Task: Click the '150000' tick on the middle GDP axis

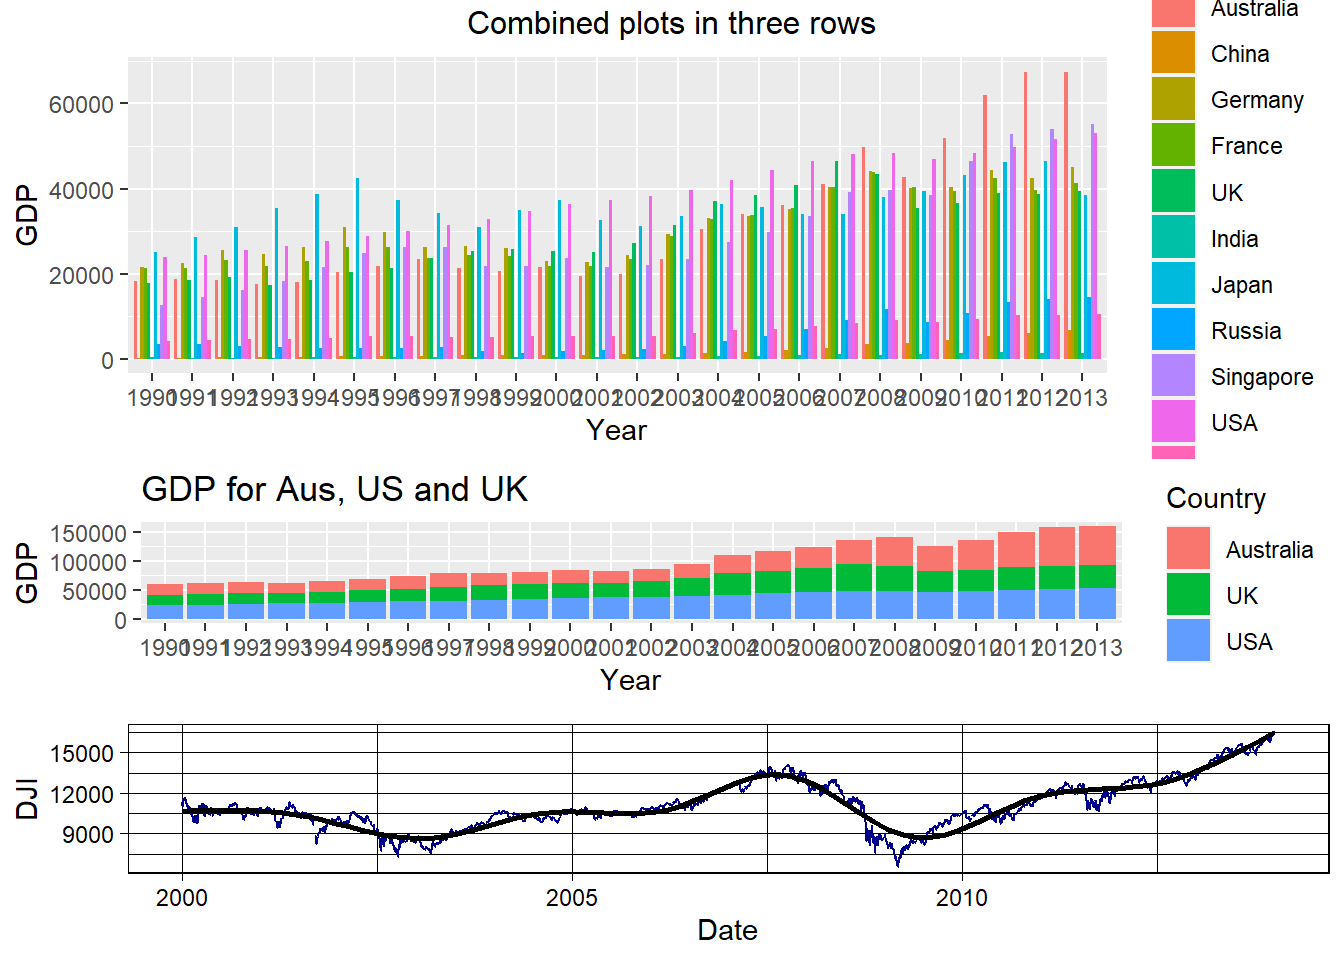Action: click(x=88, y=534)
